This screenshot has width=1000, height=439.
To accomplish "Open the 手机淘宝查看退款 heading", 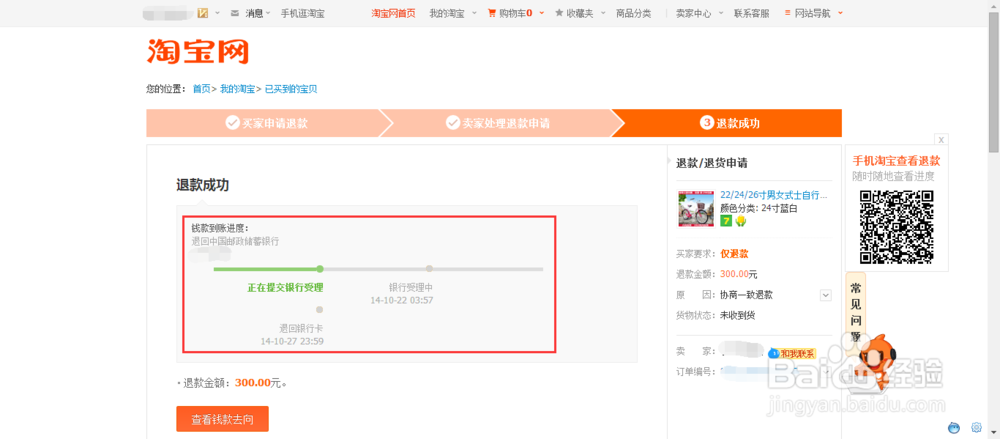I will (897, 161).
